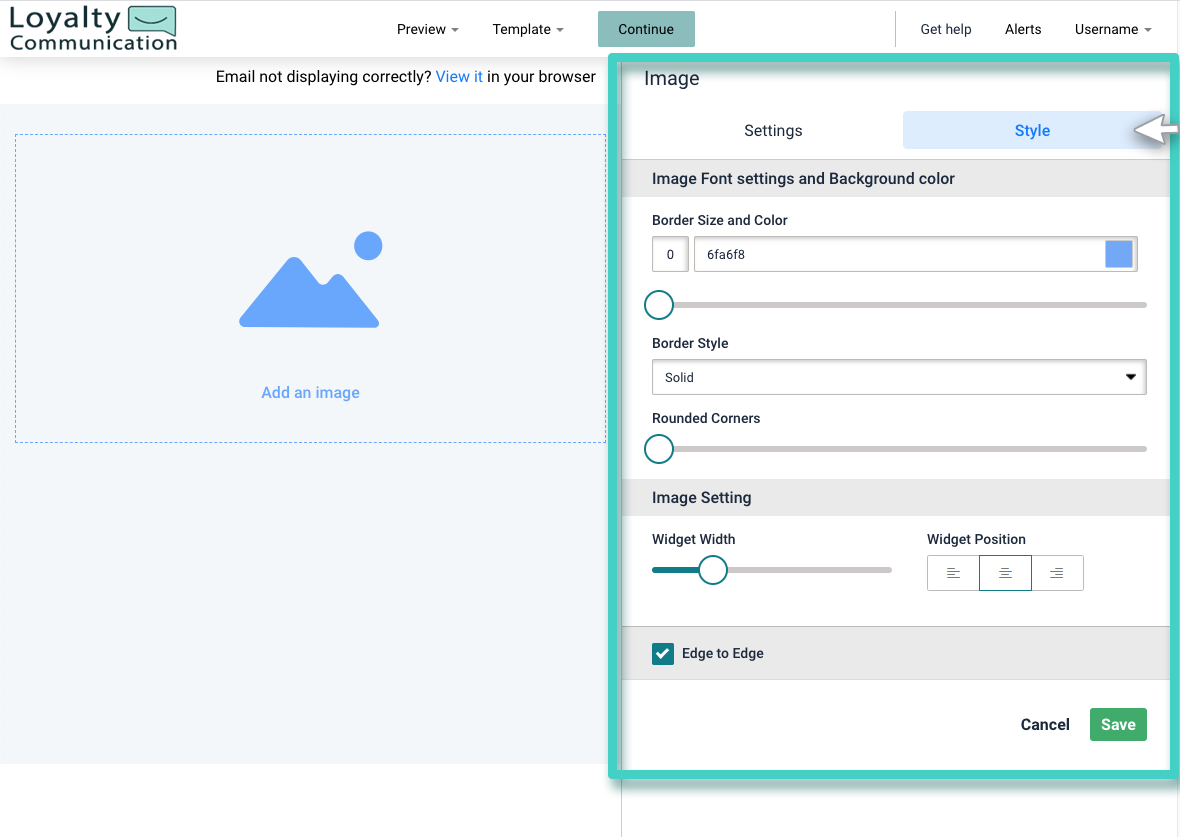Select right widget position alignment
The width and height of the screenshot is (1180, 837).
1057,572
